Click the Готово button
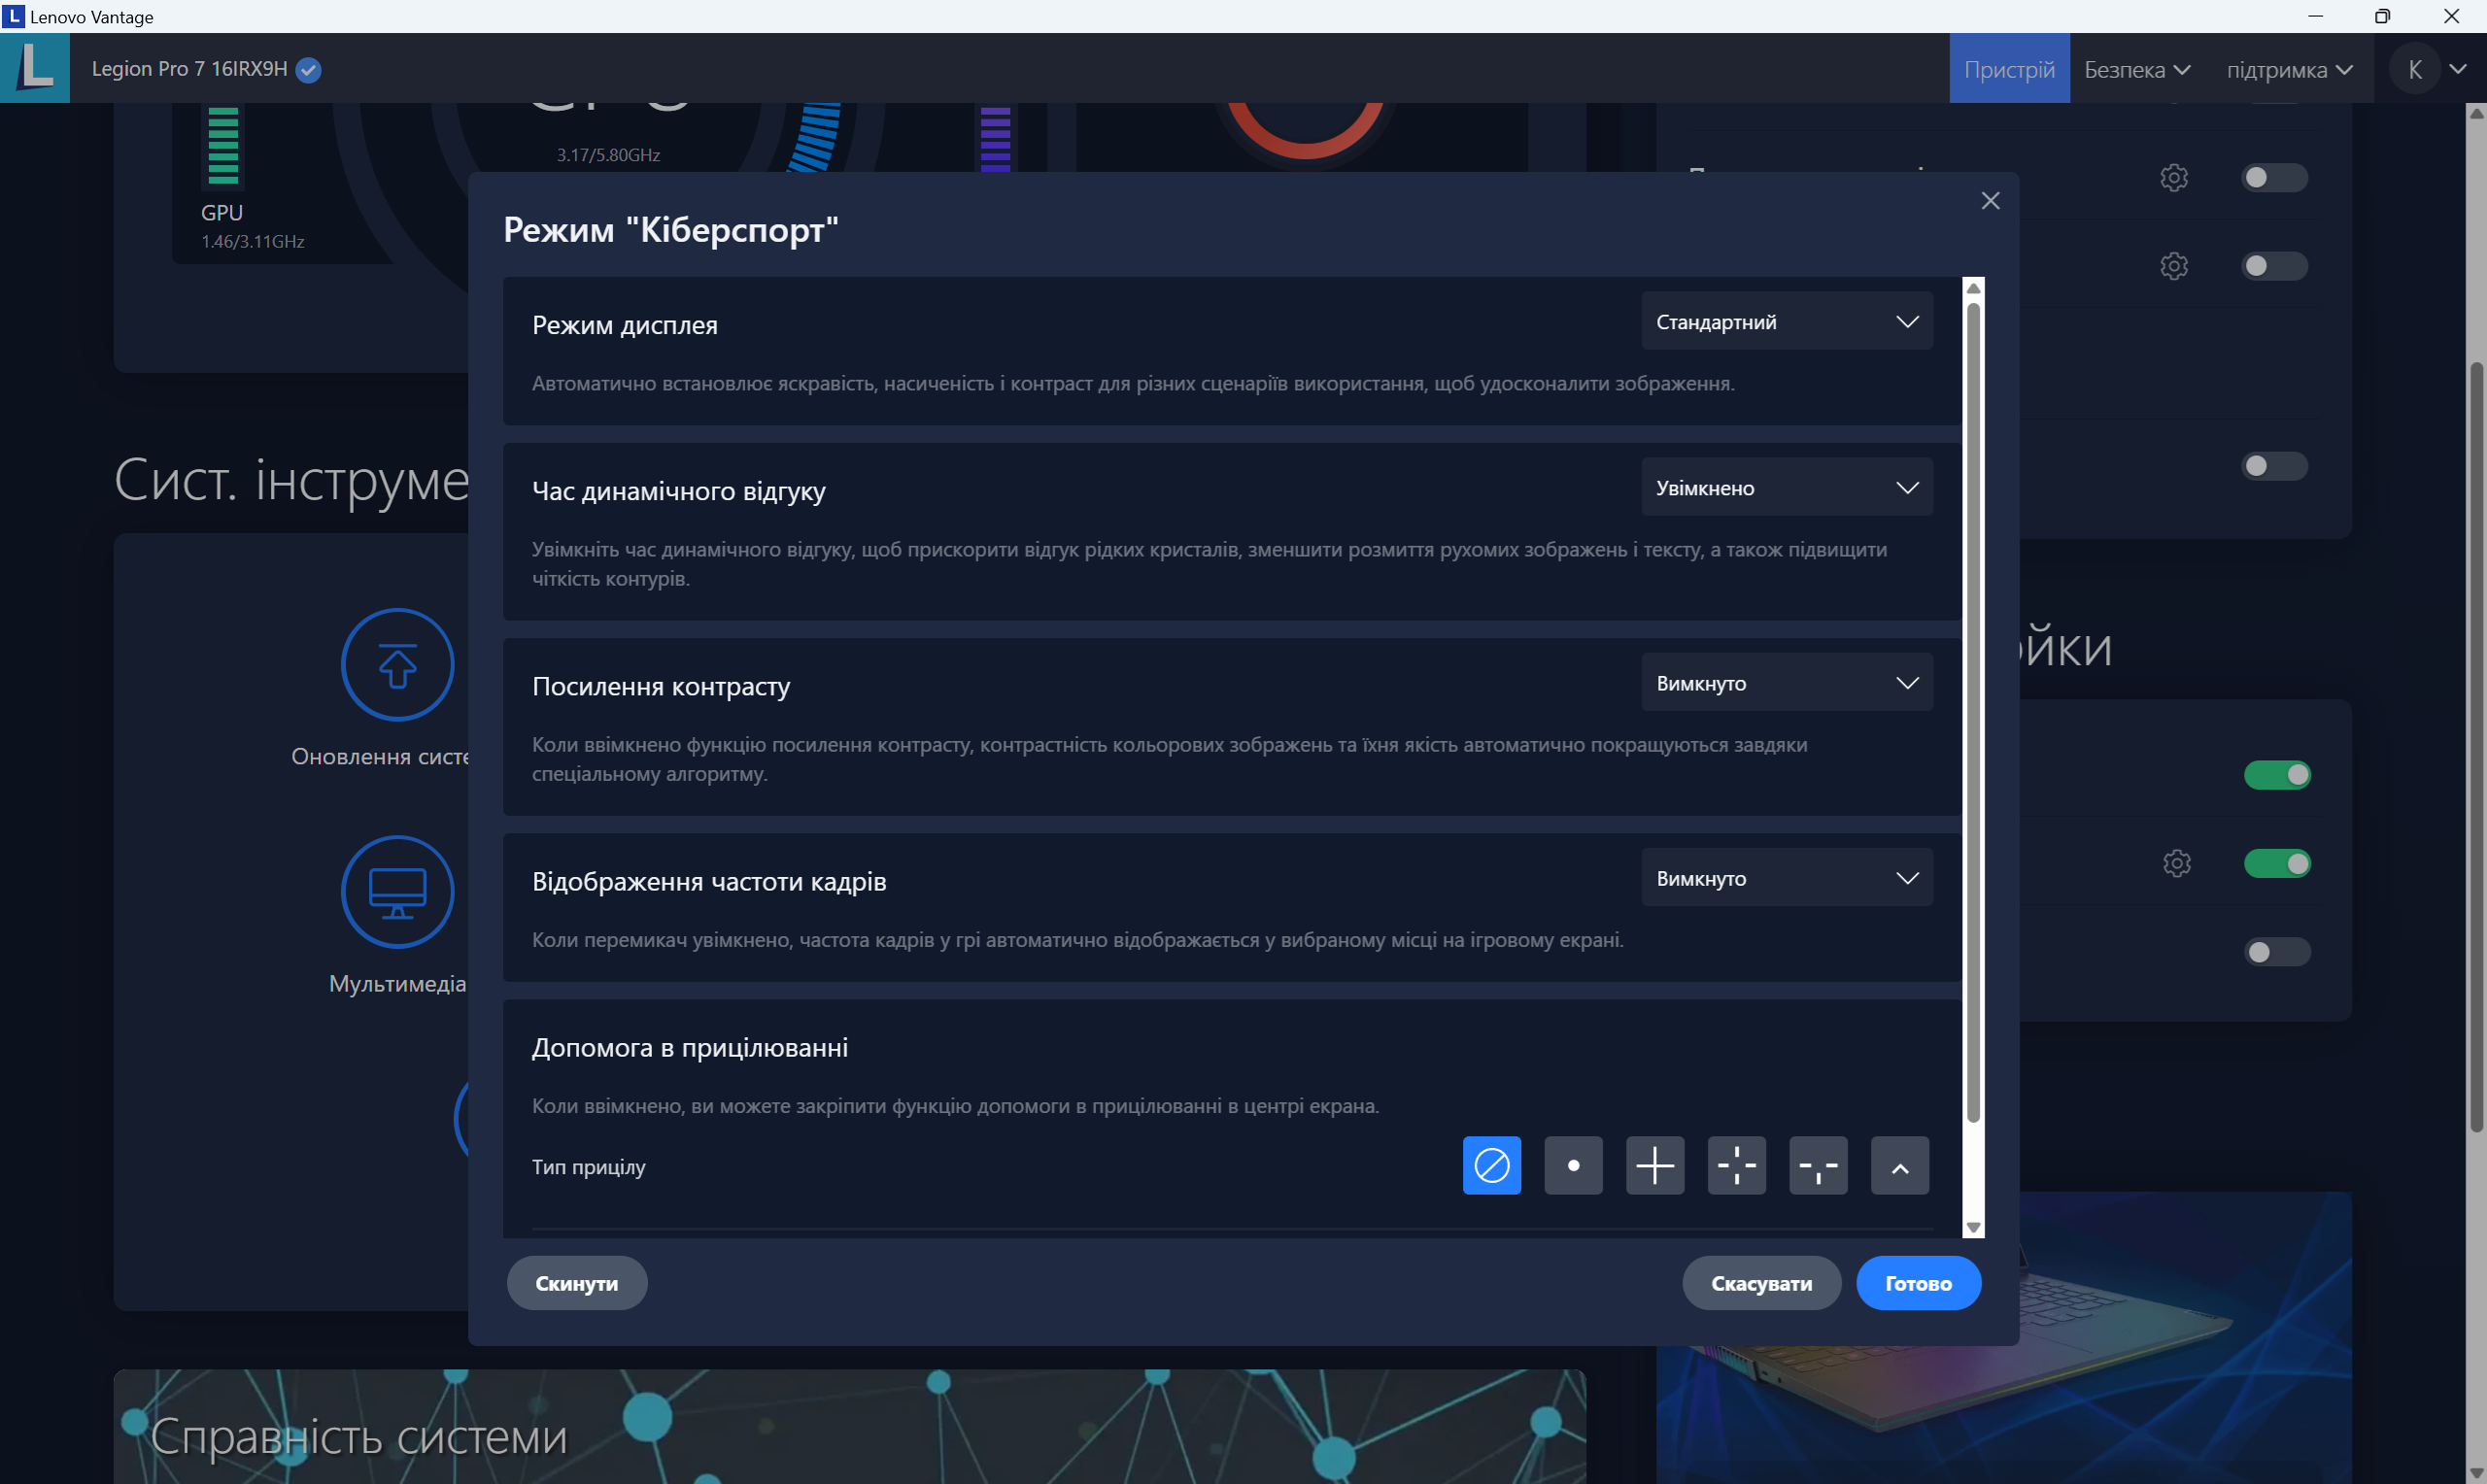The height and width of the screenshot is (1484, 2487). click(1917, 1283)
